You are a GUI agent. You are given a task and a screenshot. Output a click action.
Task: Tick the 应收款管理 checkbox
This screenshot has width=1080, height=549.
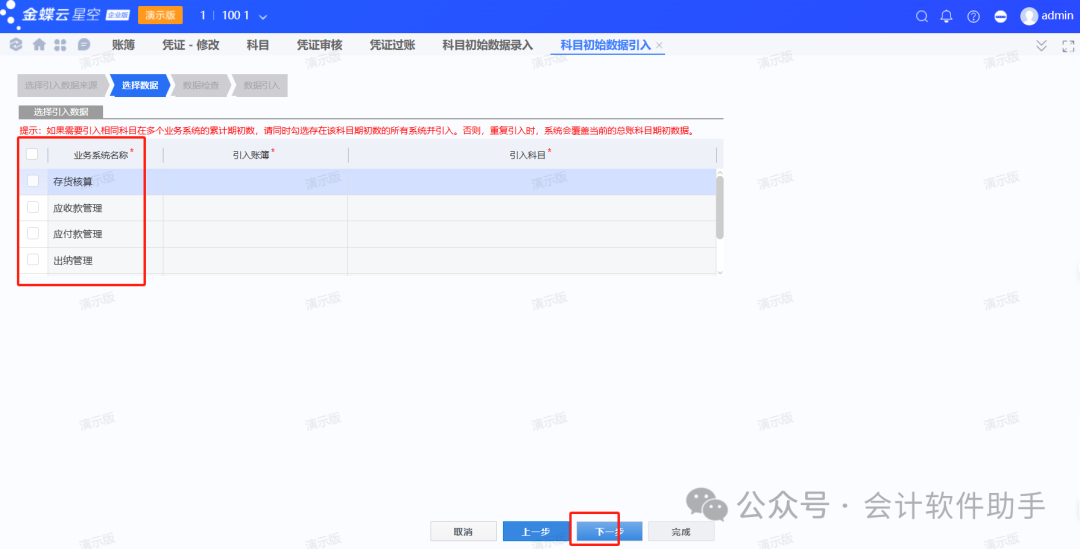coord(33,207)
